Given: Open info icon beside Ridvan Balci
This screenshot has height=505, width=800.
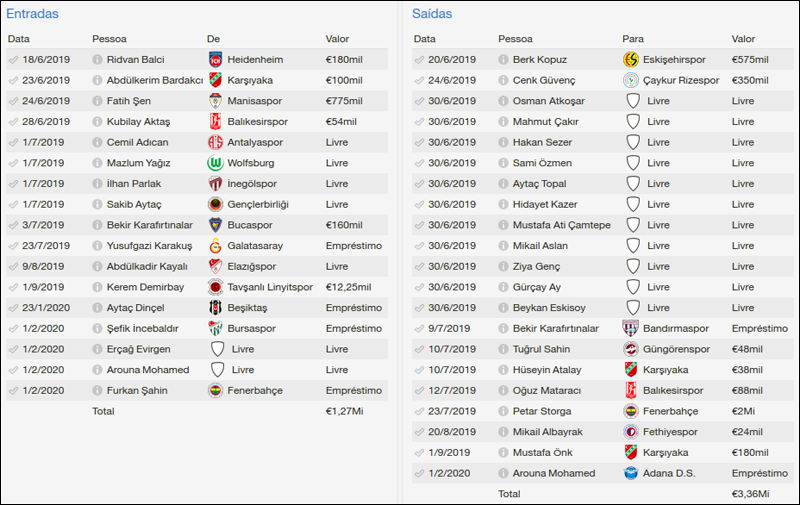Looking at the screenshot, I should point(98,59).
